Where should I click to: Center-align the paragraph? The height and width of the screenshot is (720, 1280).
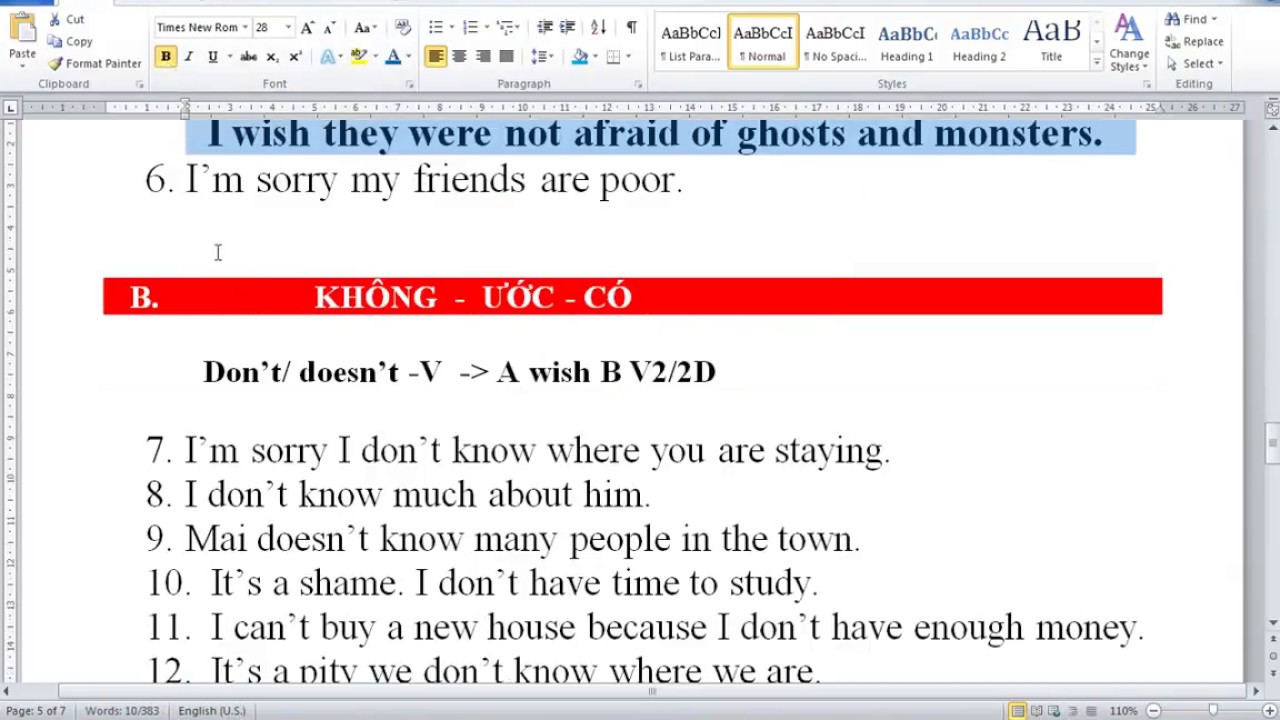pyautogui.click(x=459, y=57)
